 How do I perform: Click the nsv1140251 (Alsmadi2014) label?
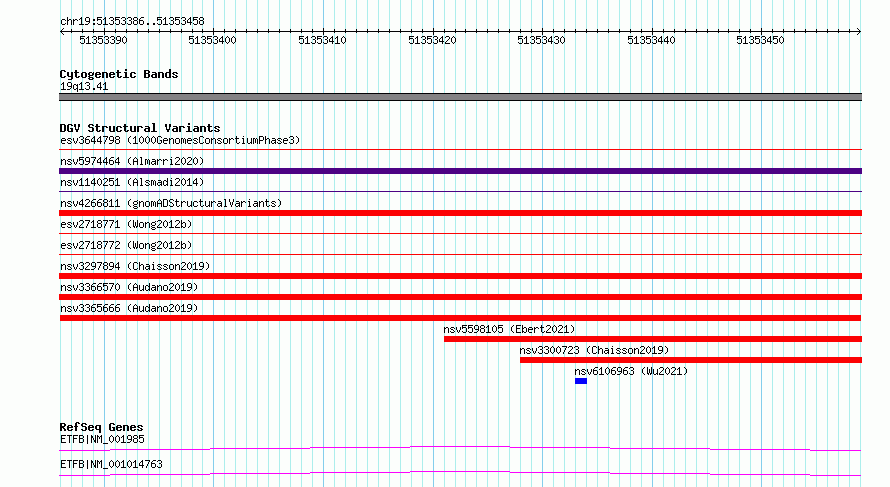[x=132, y=182]
